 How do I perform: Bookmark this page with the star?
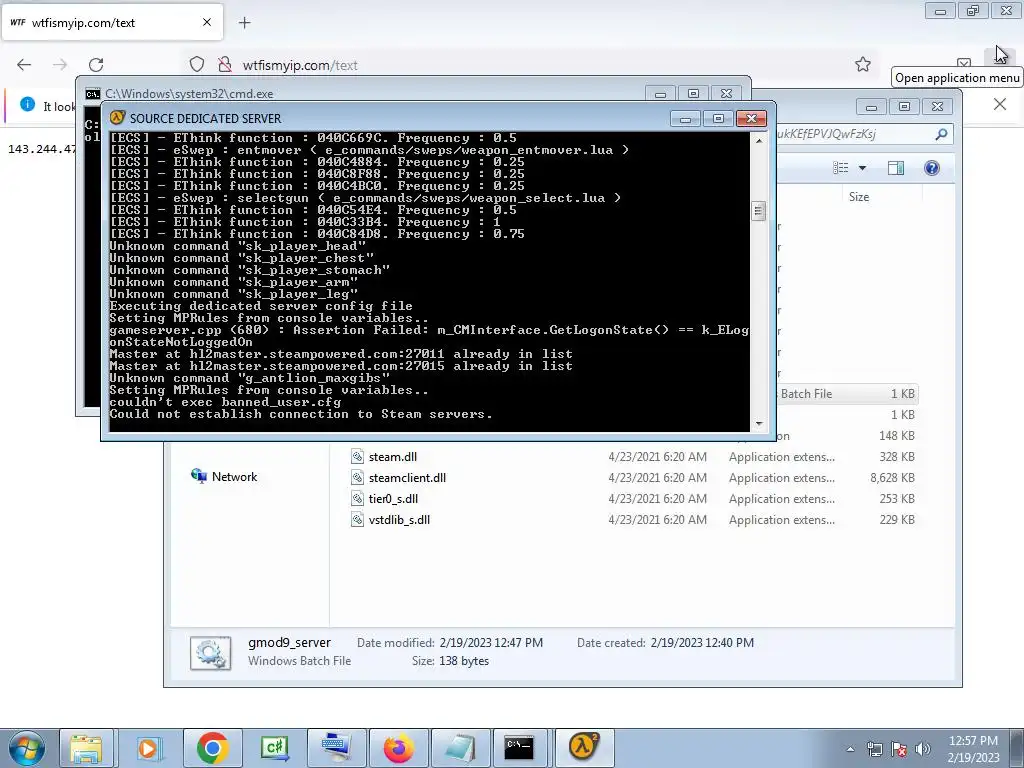pos(863,64)
